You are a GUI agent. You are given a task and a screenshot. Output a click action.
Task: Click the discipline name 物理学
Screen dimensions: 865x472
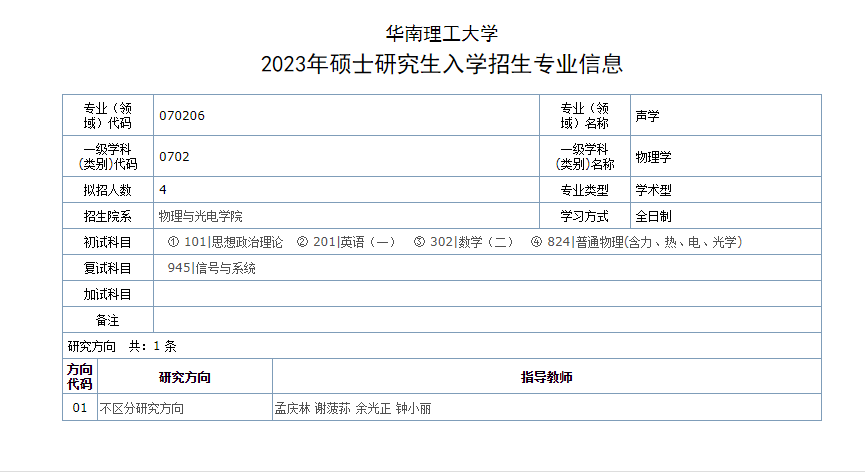(653, 157)
